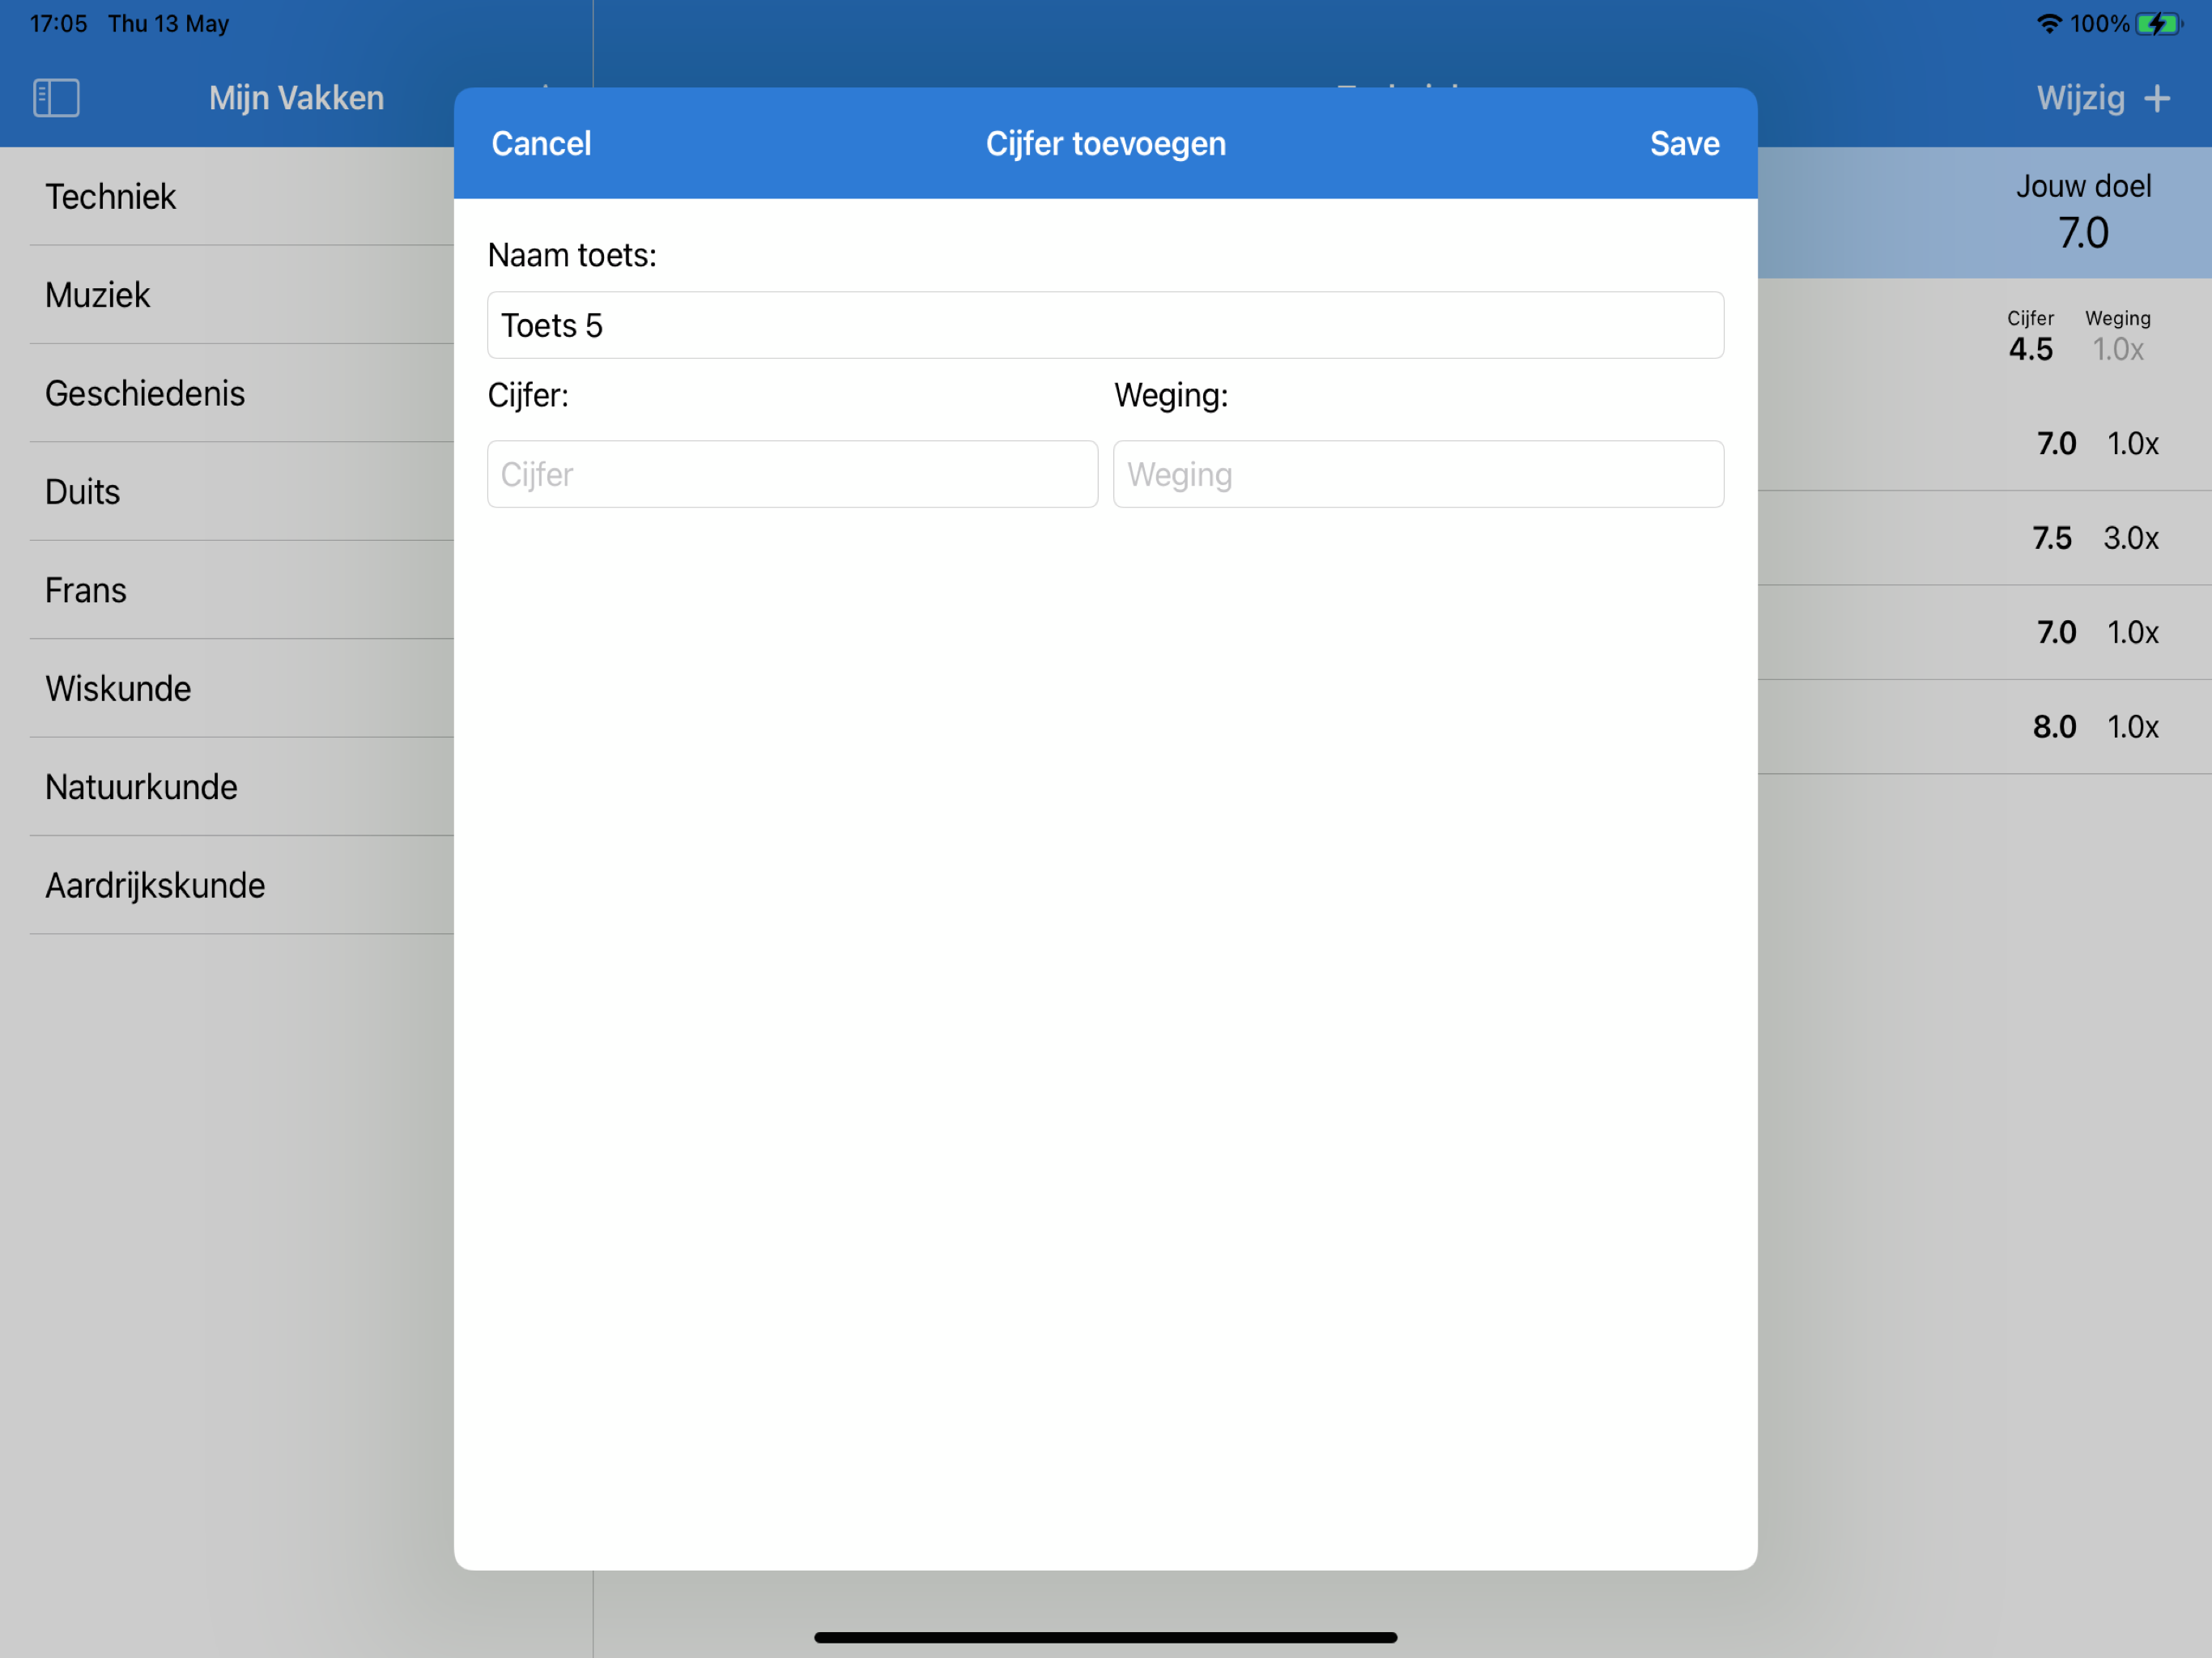Tap the plus icon to add grade
2212x1658 pixels.
(2157, 98)
